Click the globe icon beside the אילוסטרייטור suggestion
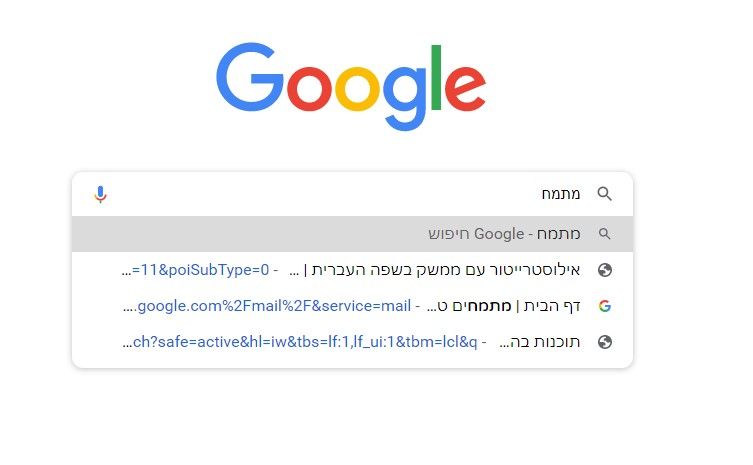This screenshot has width=753, height=465. click(605, 270)
